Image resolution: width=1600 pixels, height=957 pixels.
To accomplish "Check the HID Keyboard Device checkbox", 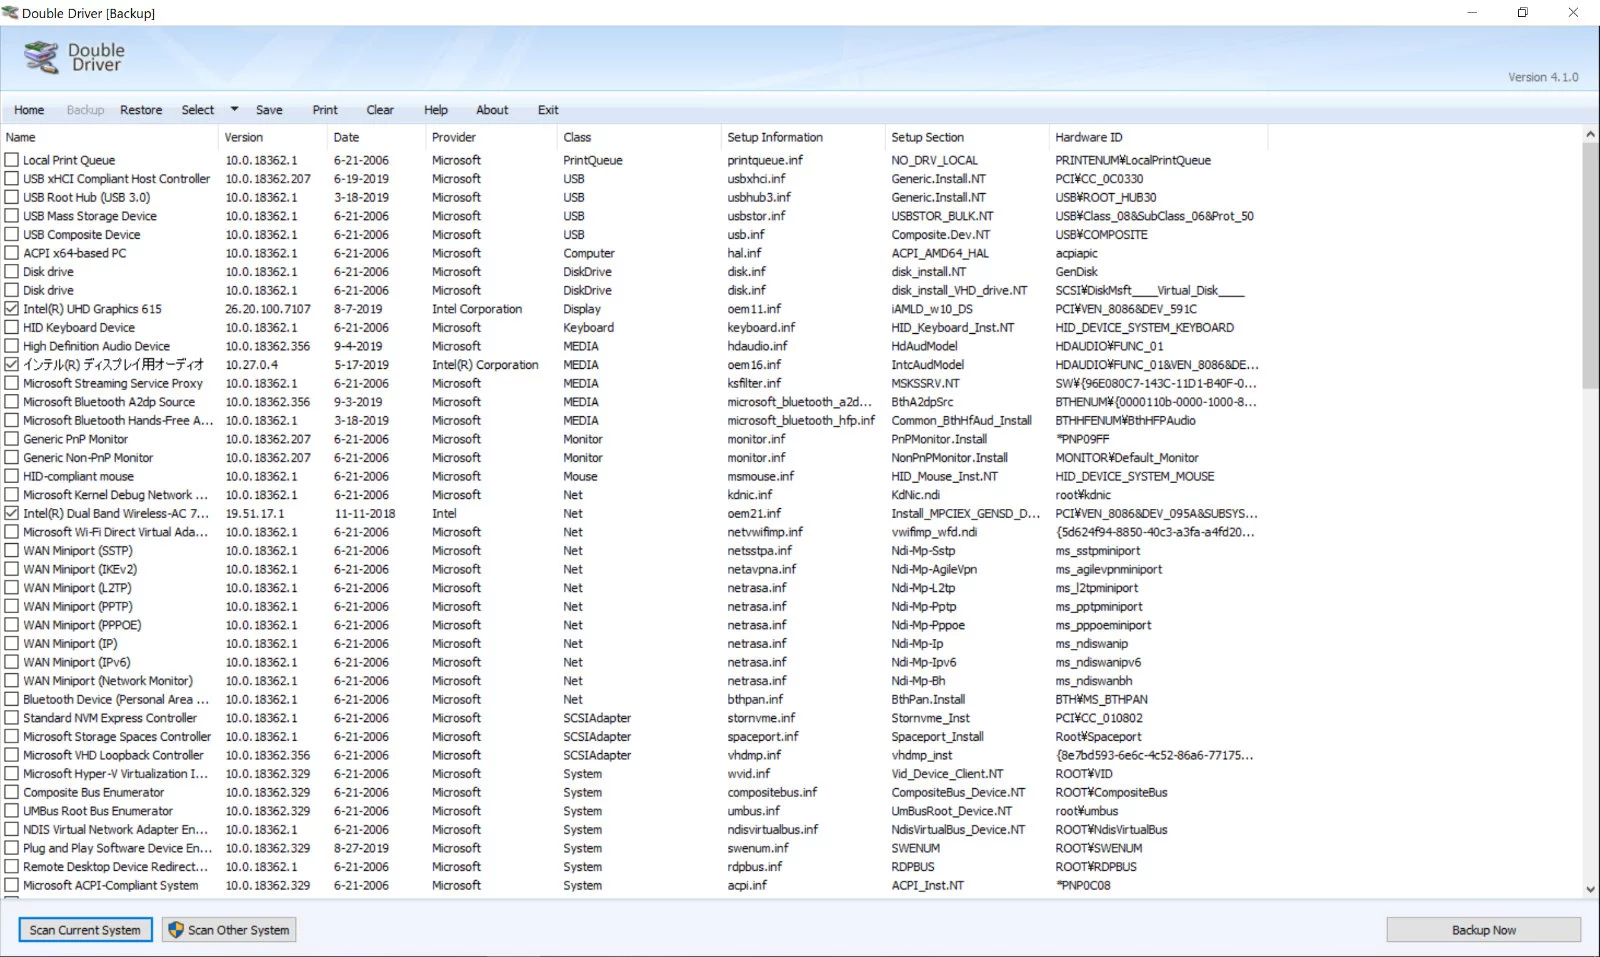I will (12, 327).
